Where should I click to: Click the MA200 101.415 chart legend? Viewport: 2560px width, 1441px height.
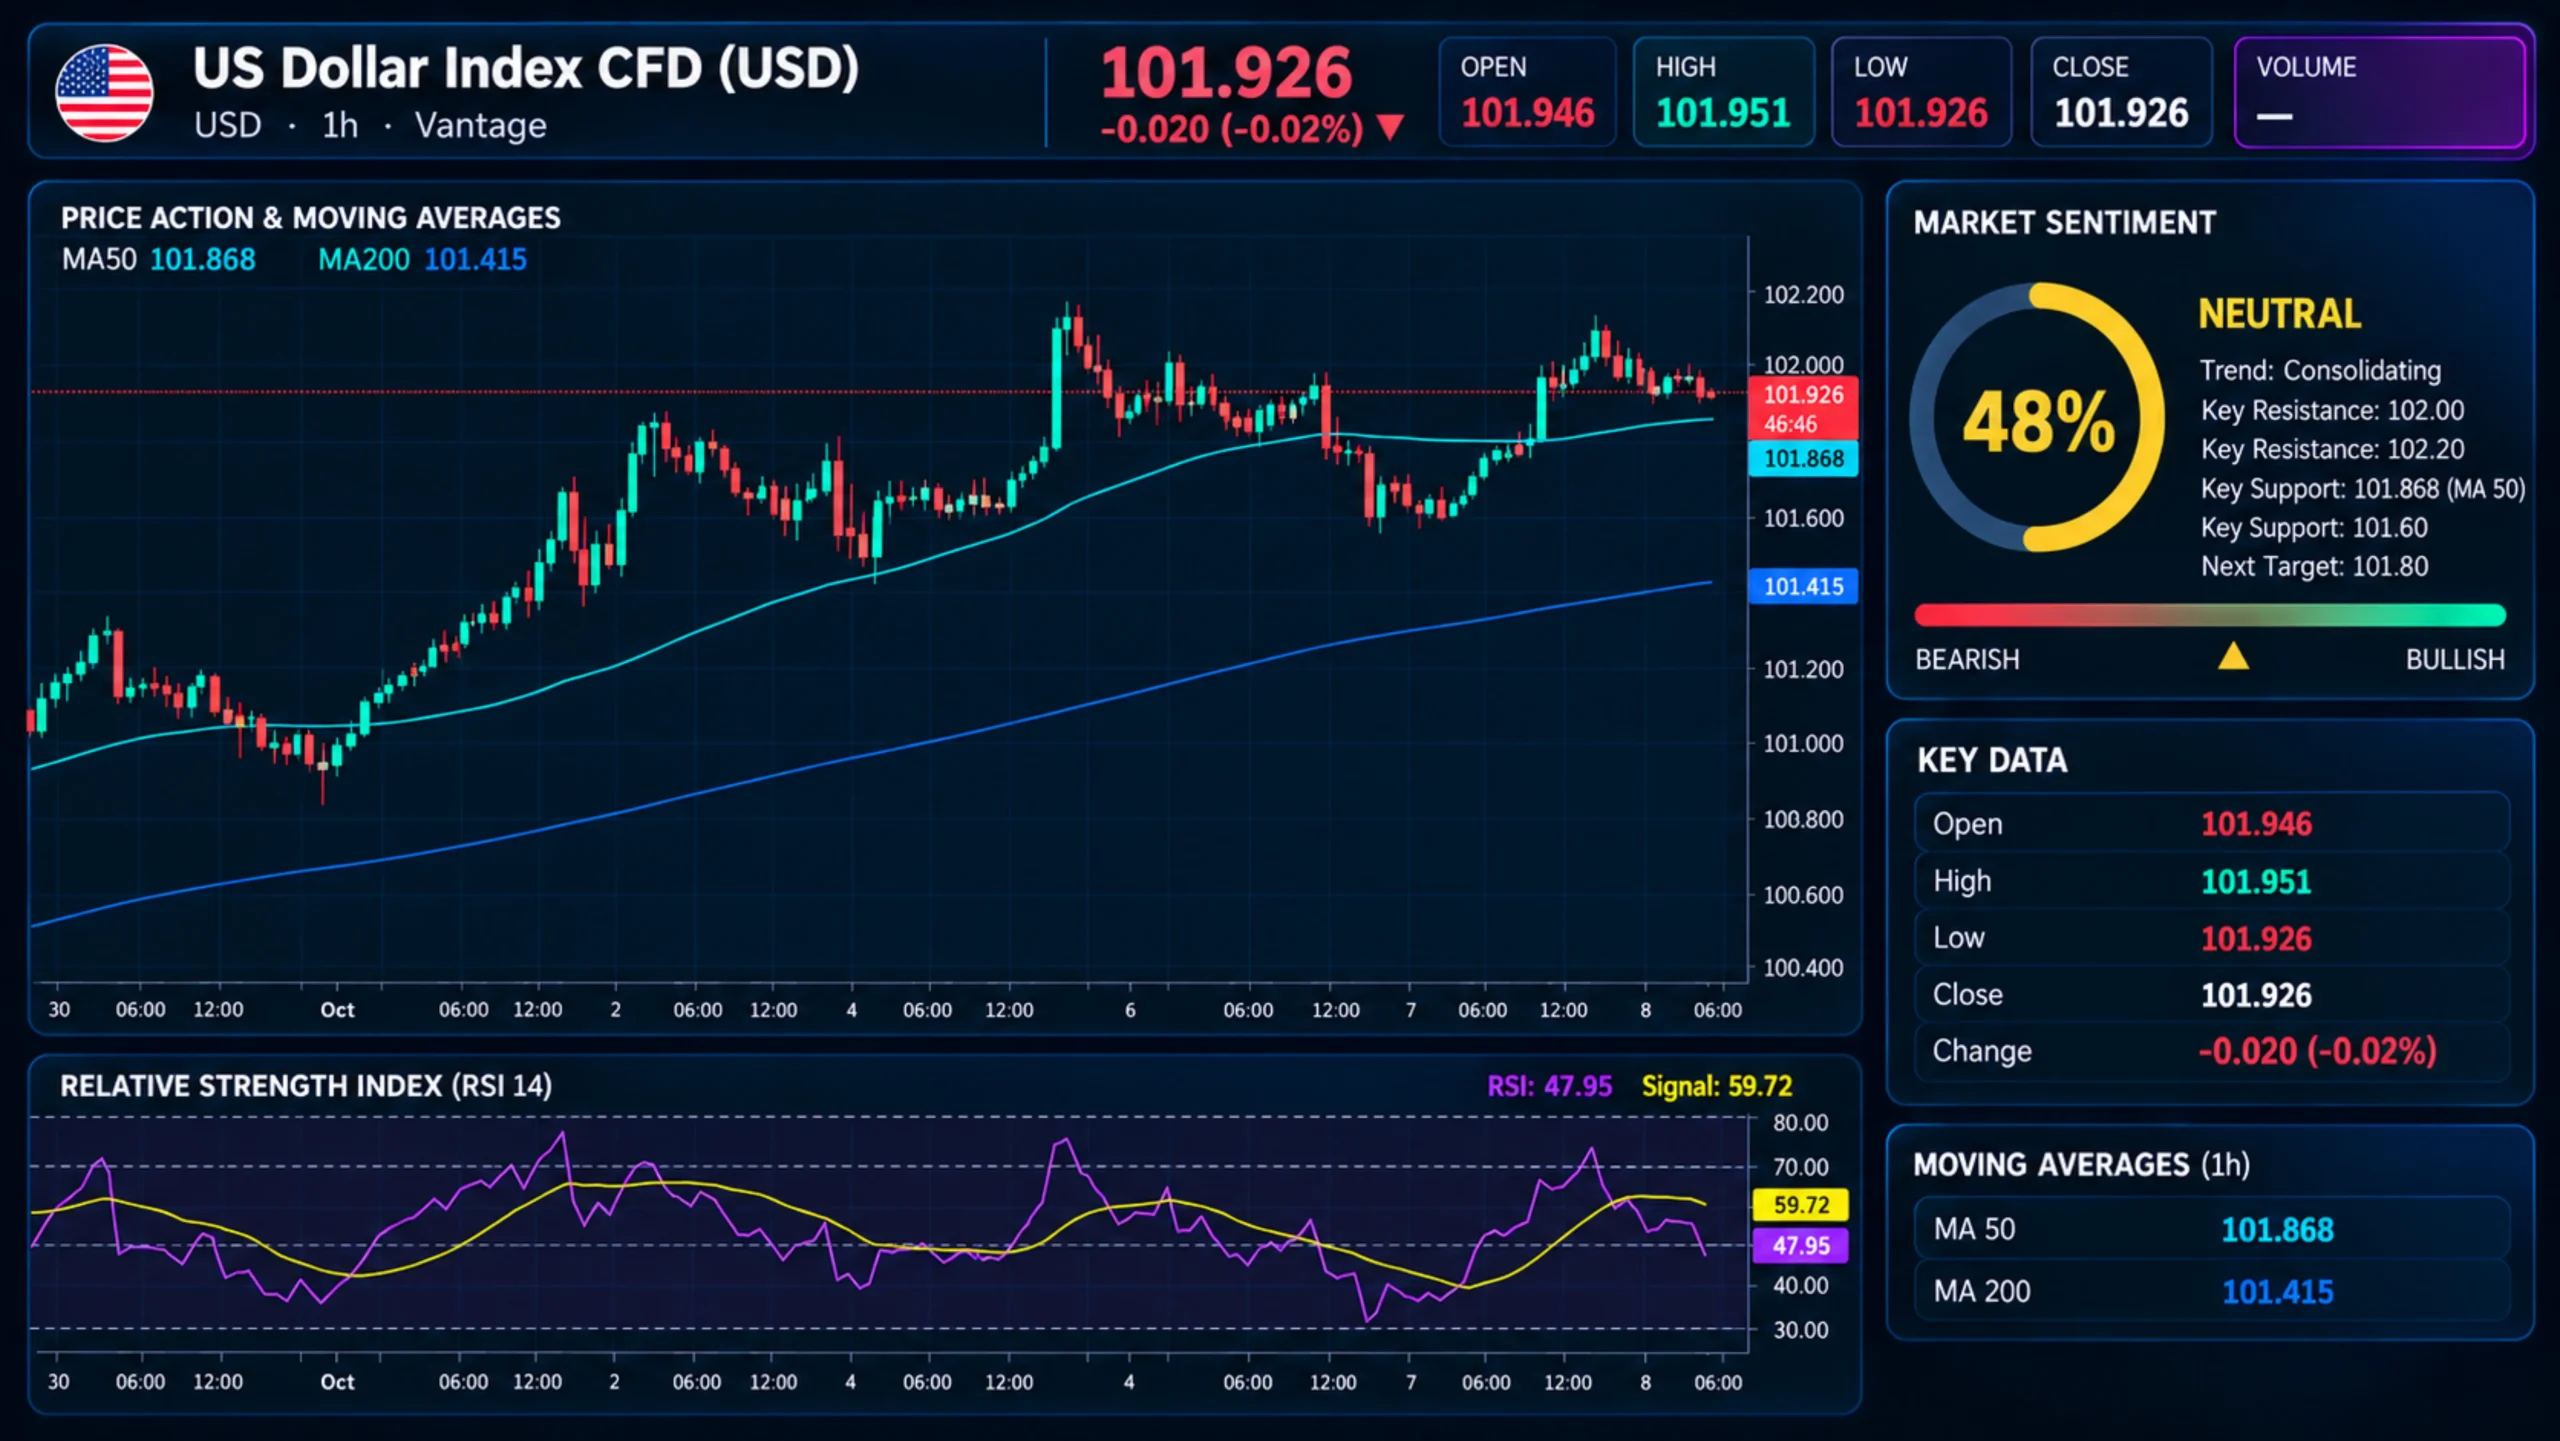422,260
